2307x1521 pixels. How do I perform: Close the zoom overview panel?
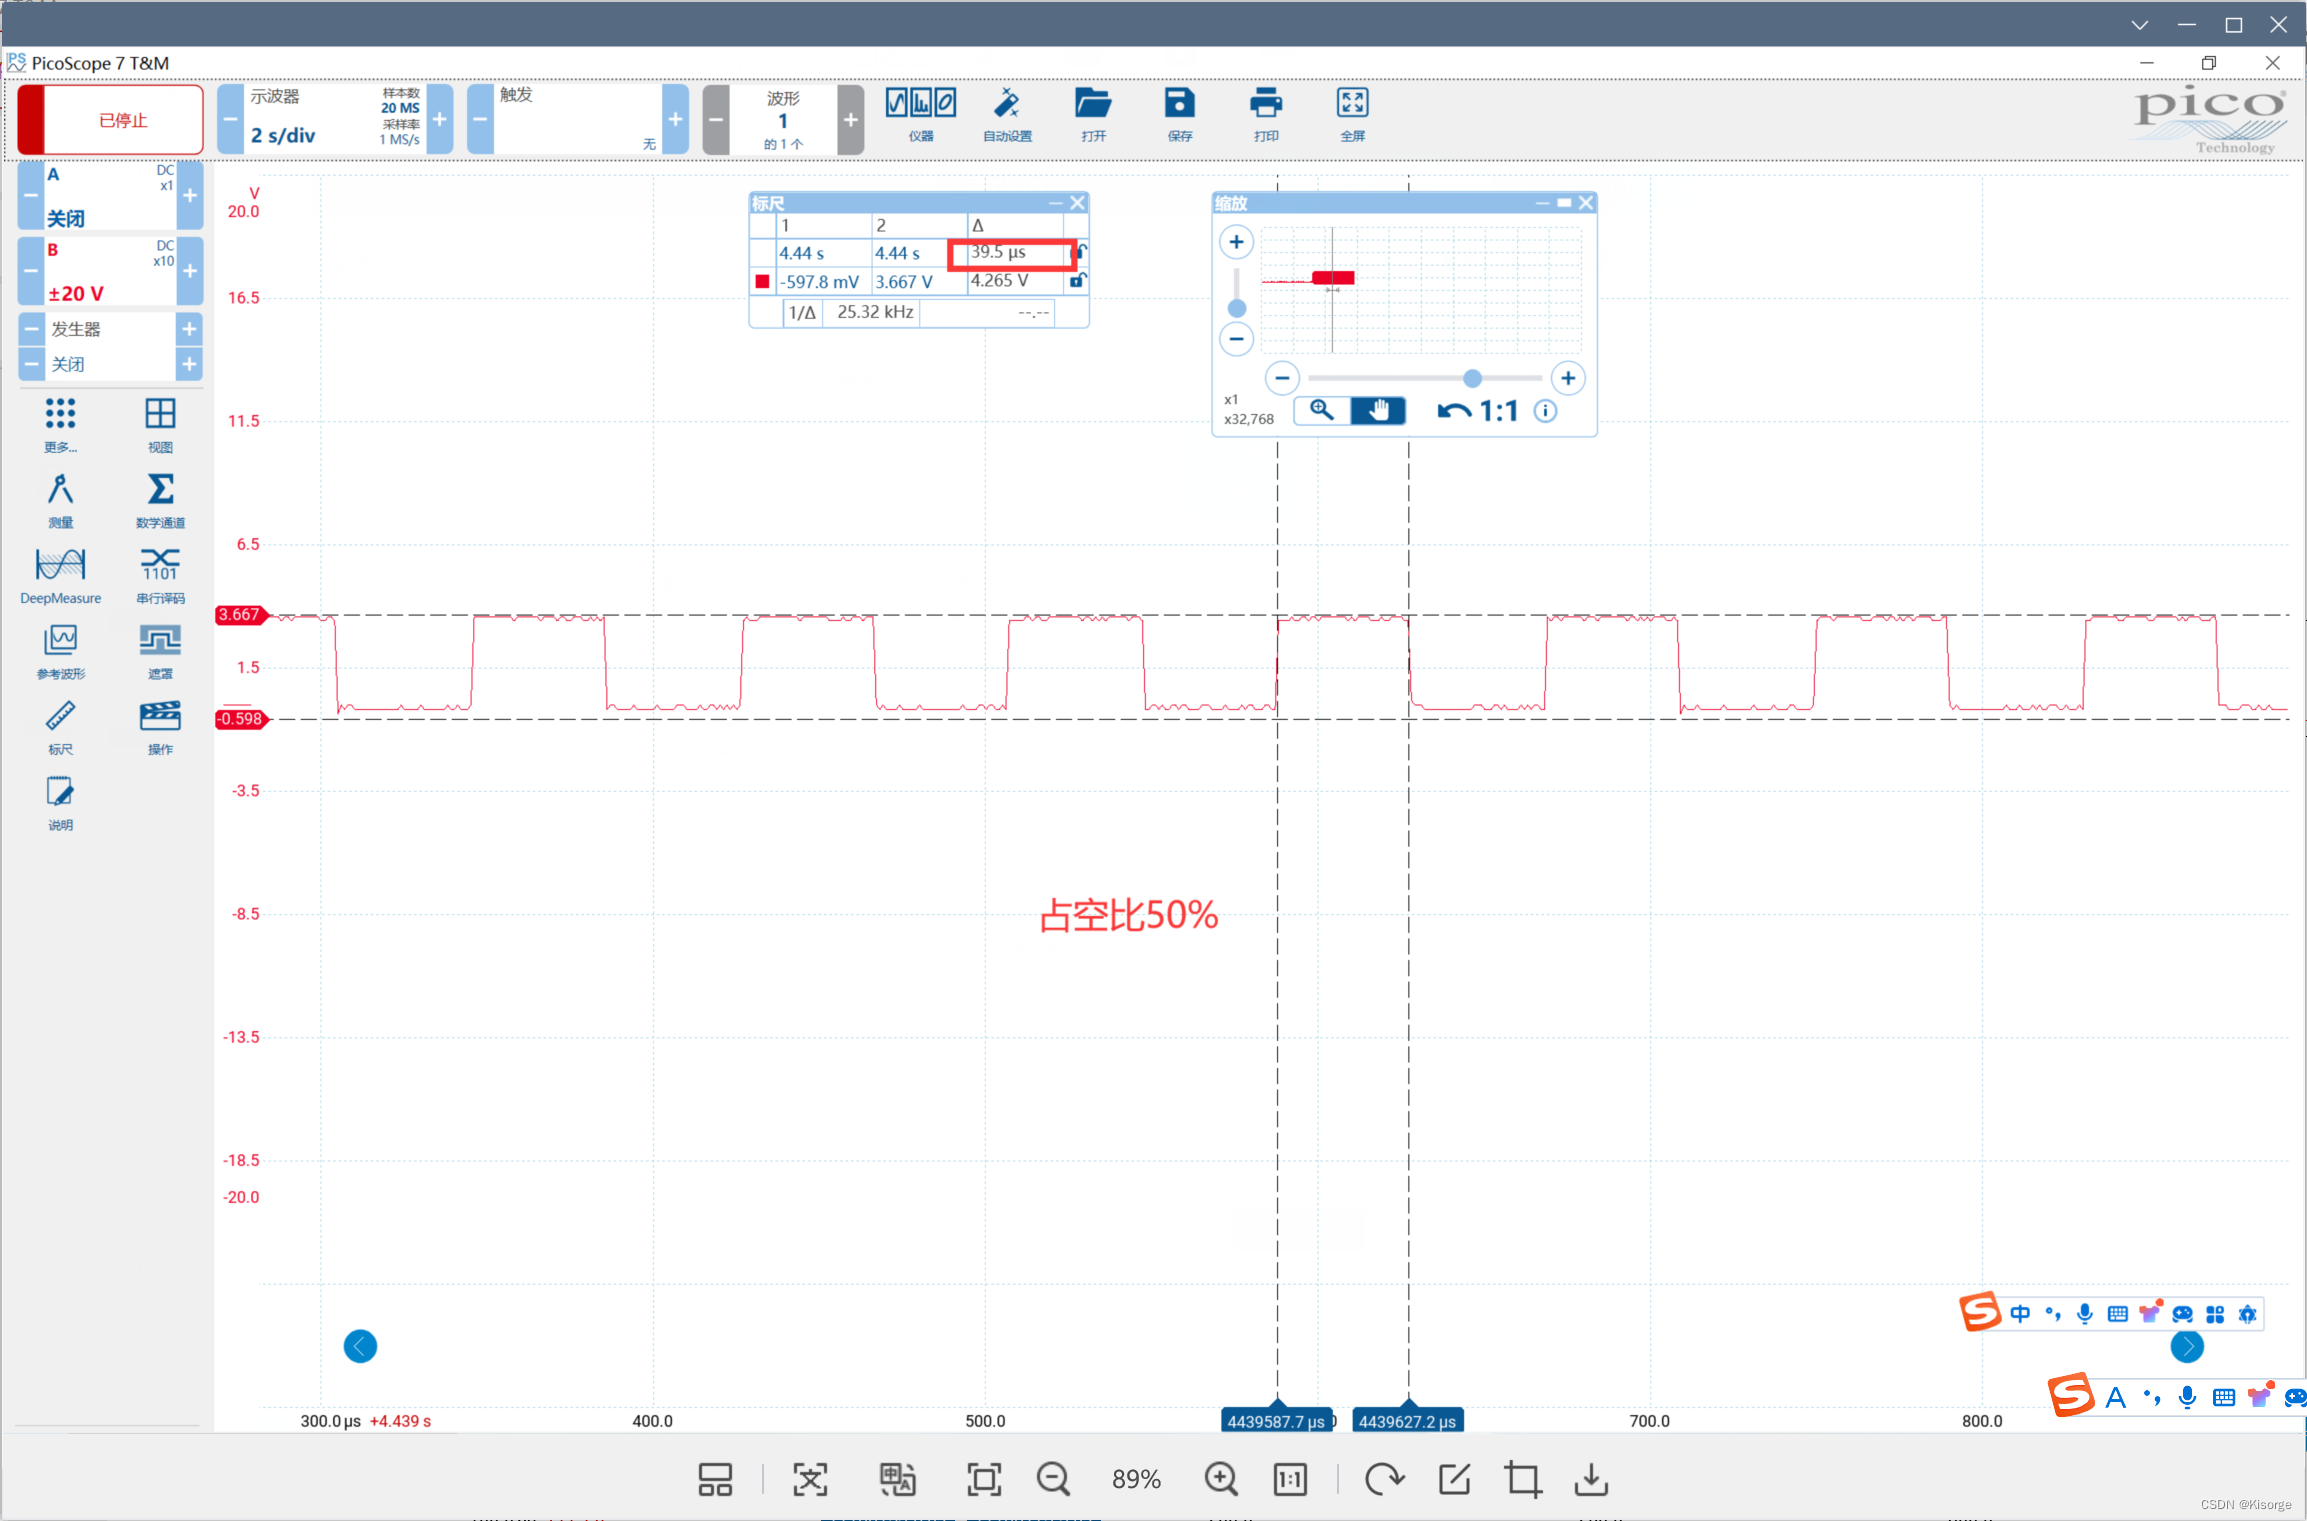[x=1586, y=203]
